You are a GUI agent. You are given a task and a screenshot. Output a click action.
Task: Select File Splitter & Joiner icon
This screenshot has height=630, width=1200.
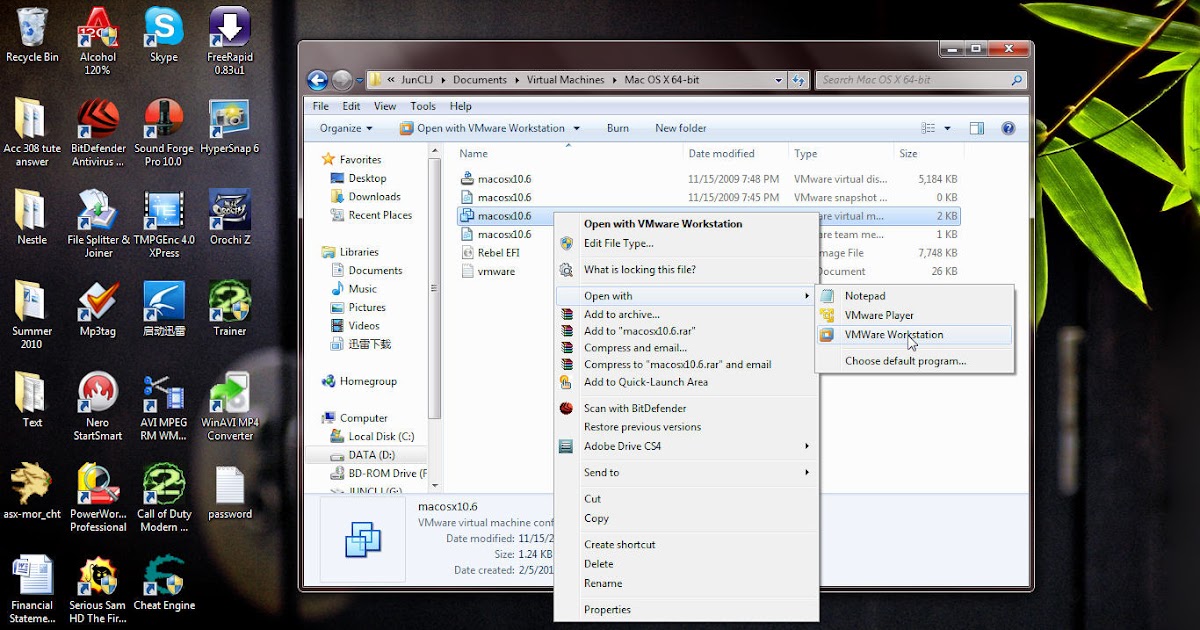click(x=98, y=224)
